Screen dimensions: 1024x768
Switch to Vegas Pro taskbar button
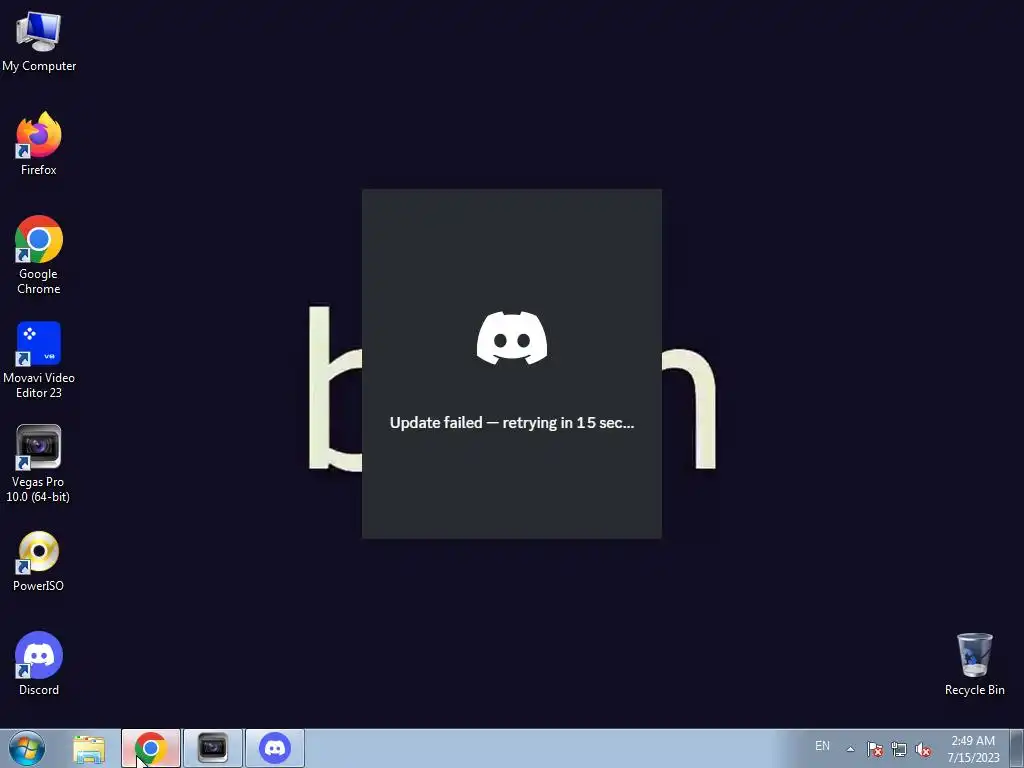coord(213,749)
